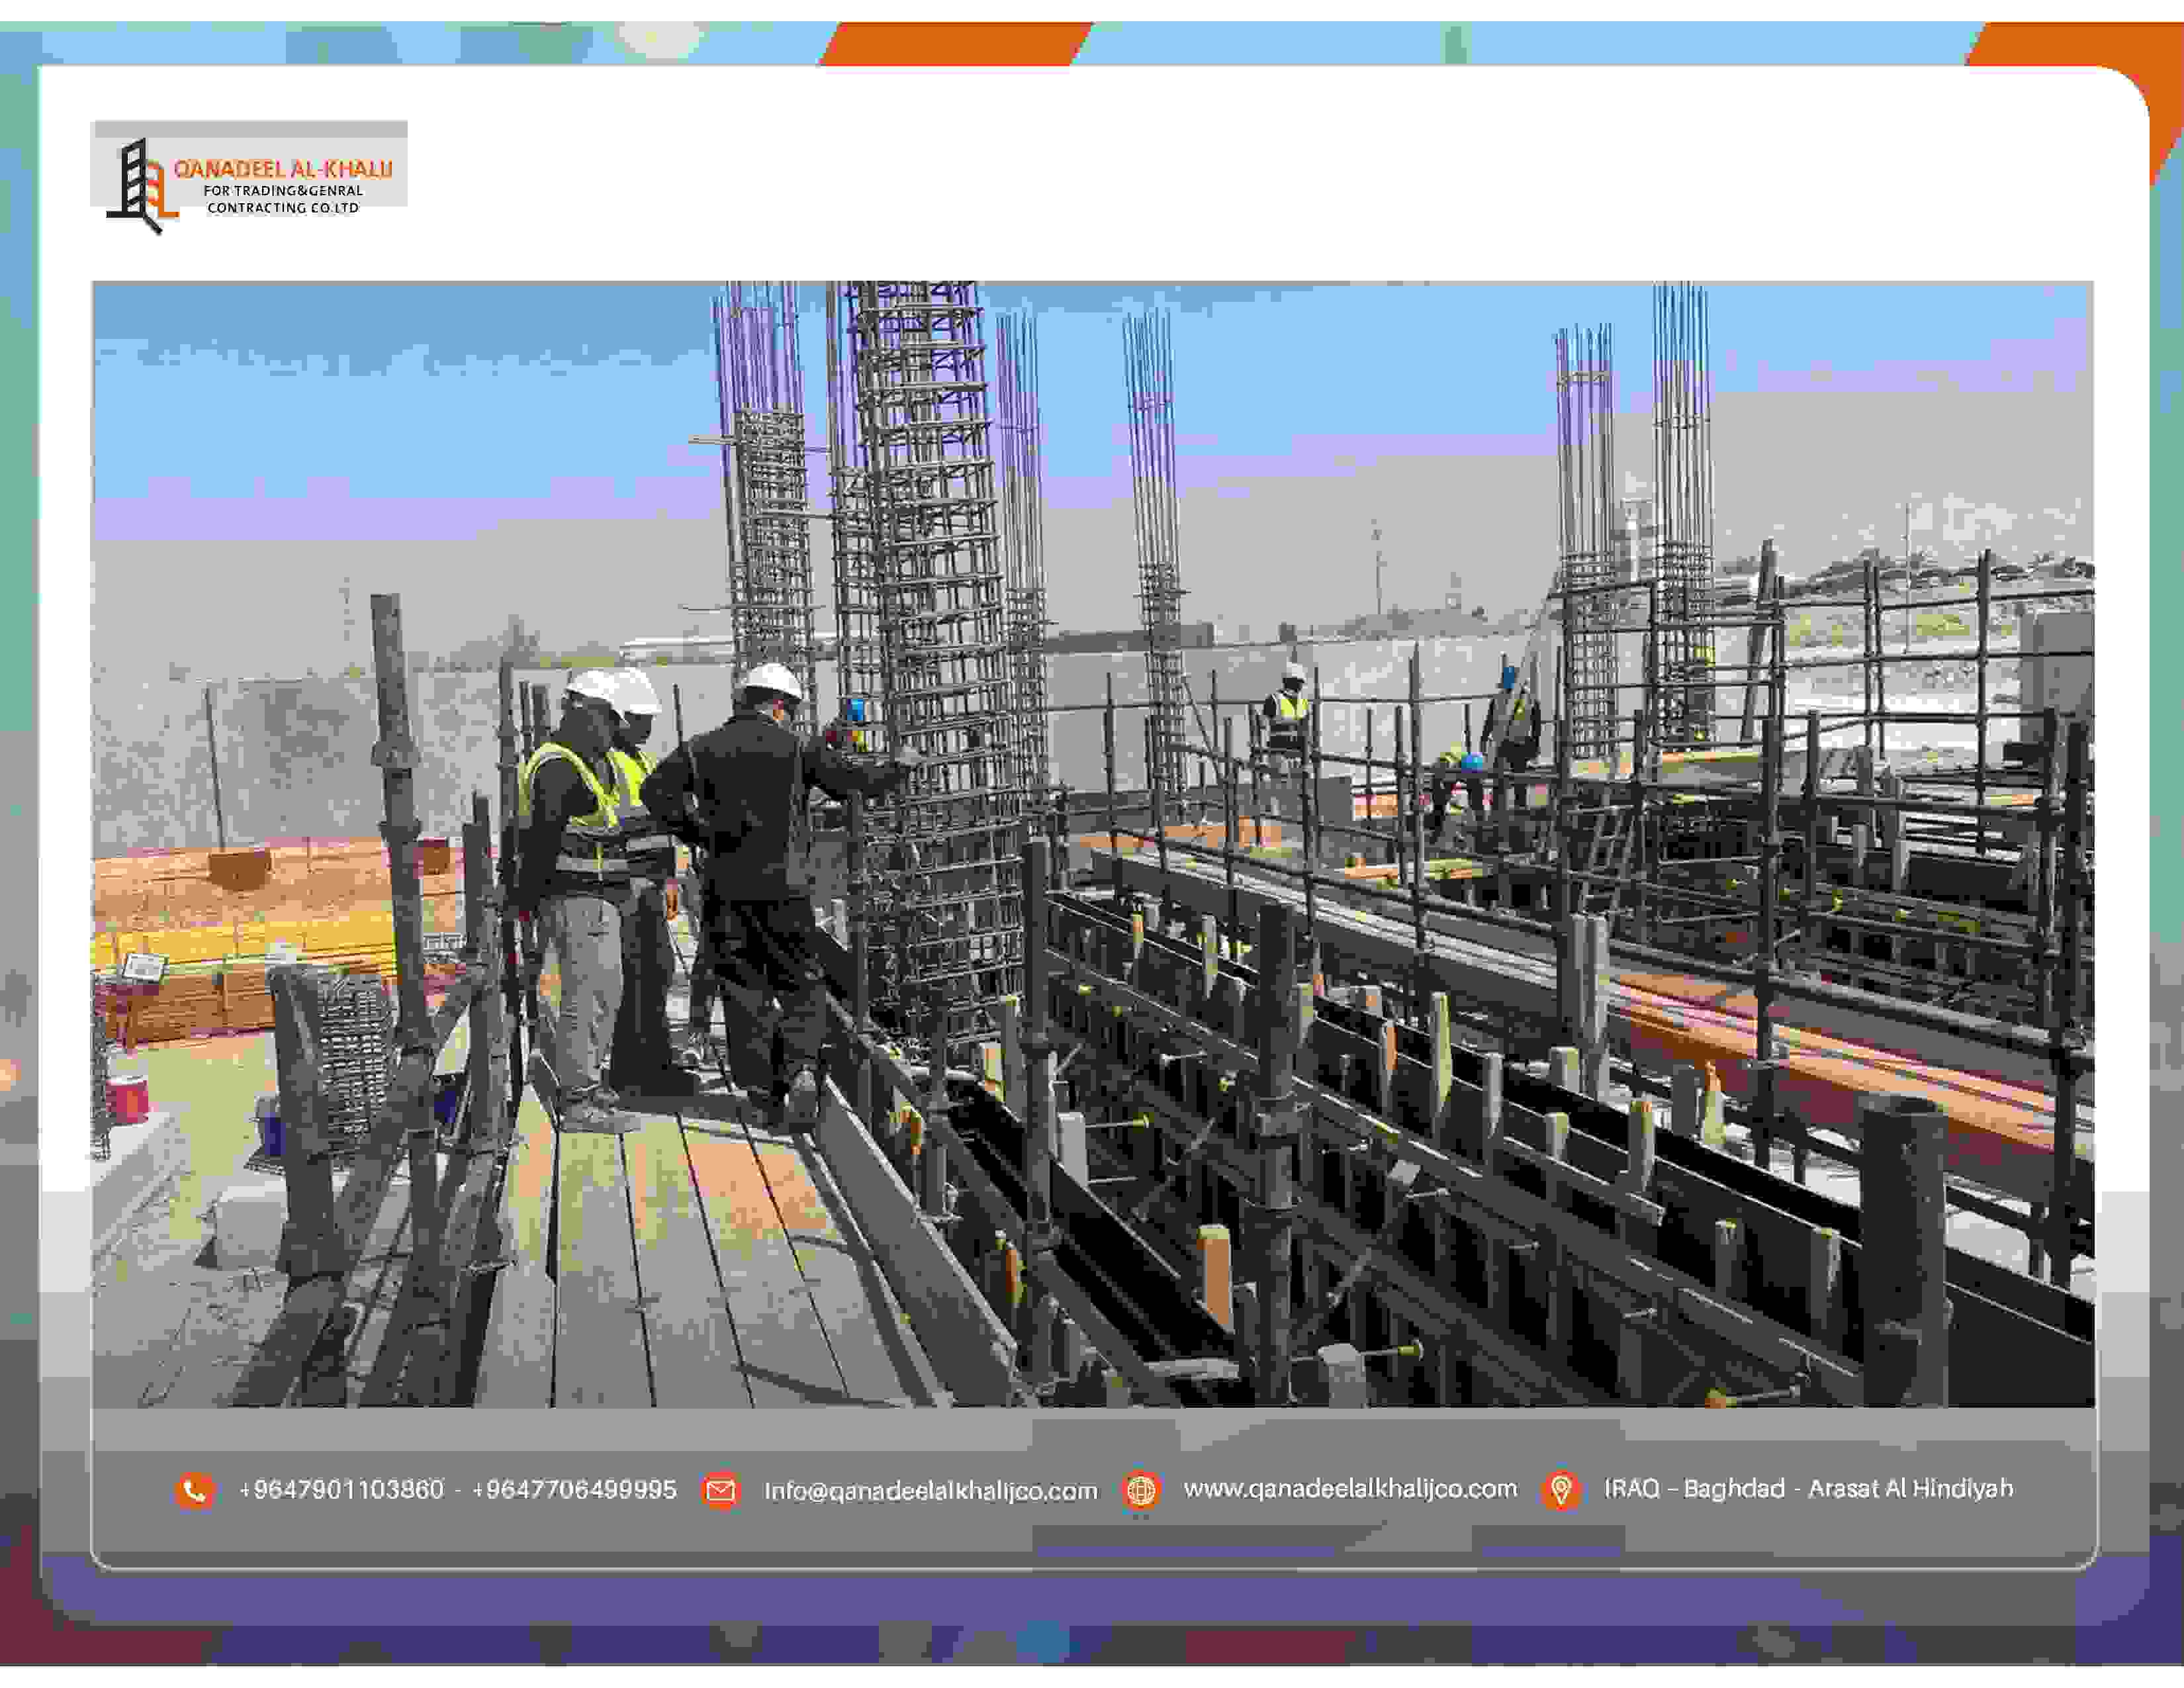Click phone number +9647901103860

click(341, 1490)
